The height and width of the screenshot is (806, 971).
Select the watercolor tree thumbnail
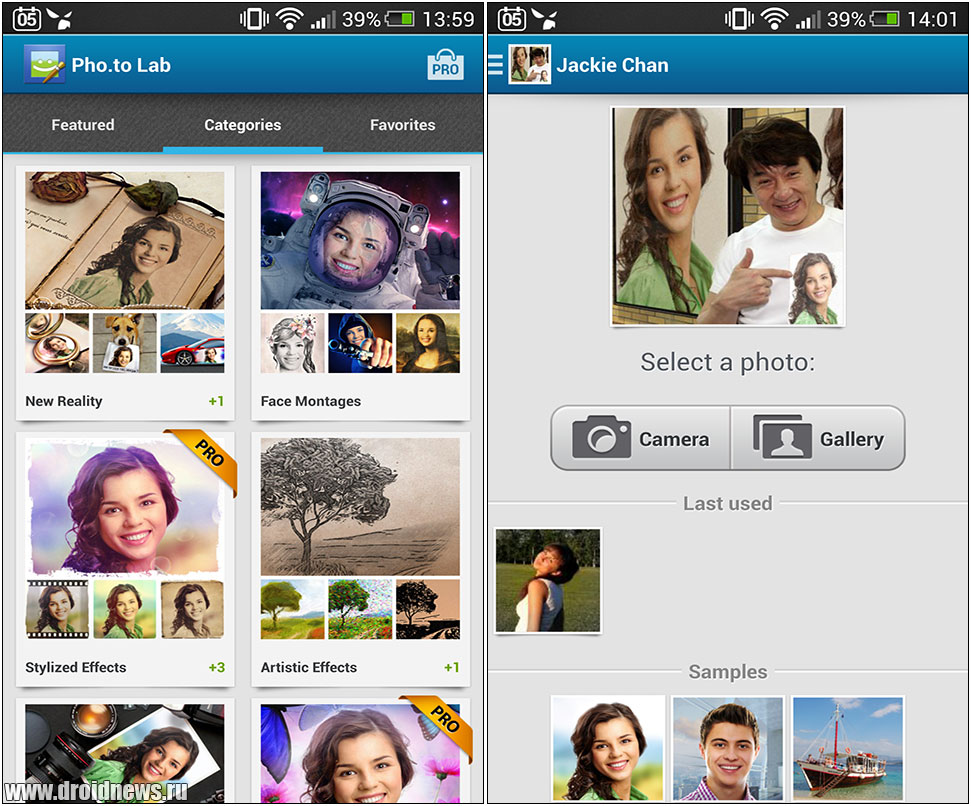pyautogui.click(x=292, y=609)
